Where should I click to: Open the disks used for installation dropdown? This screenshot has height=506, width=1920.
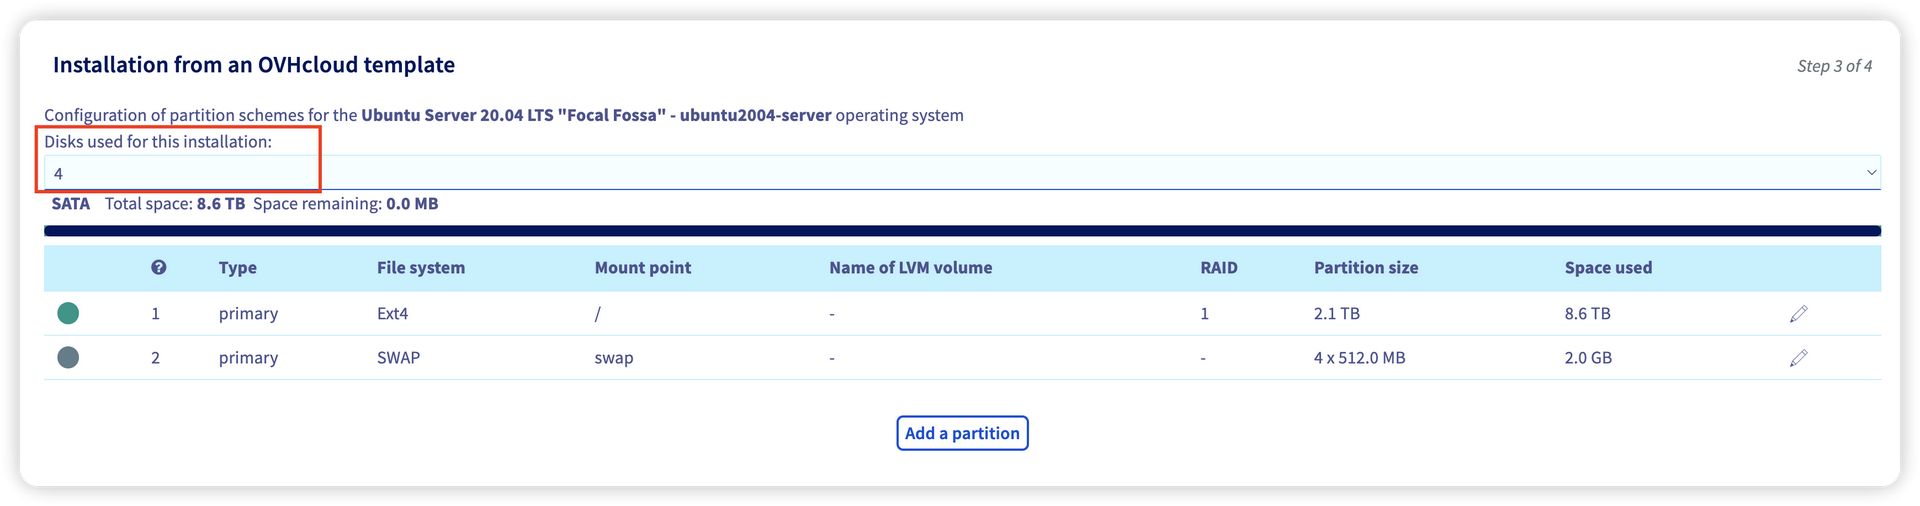click(960, 173)
